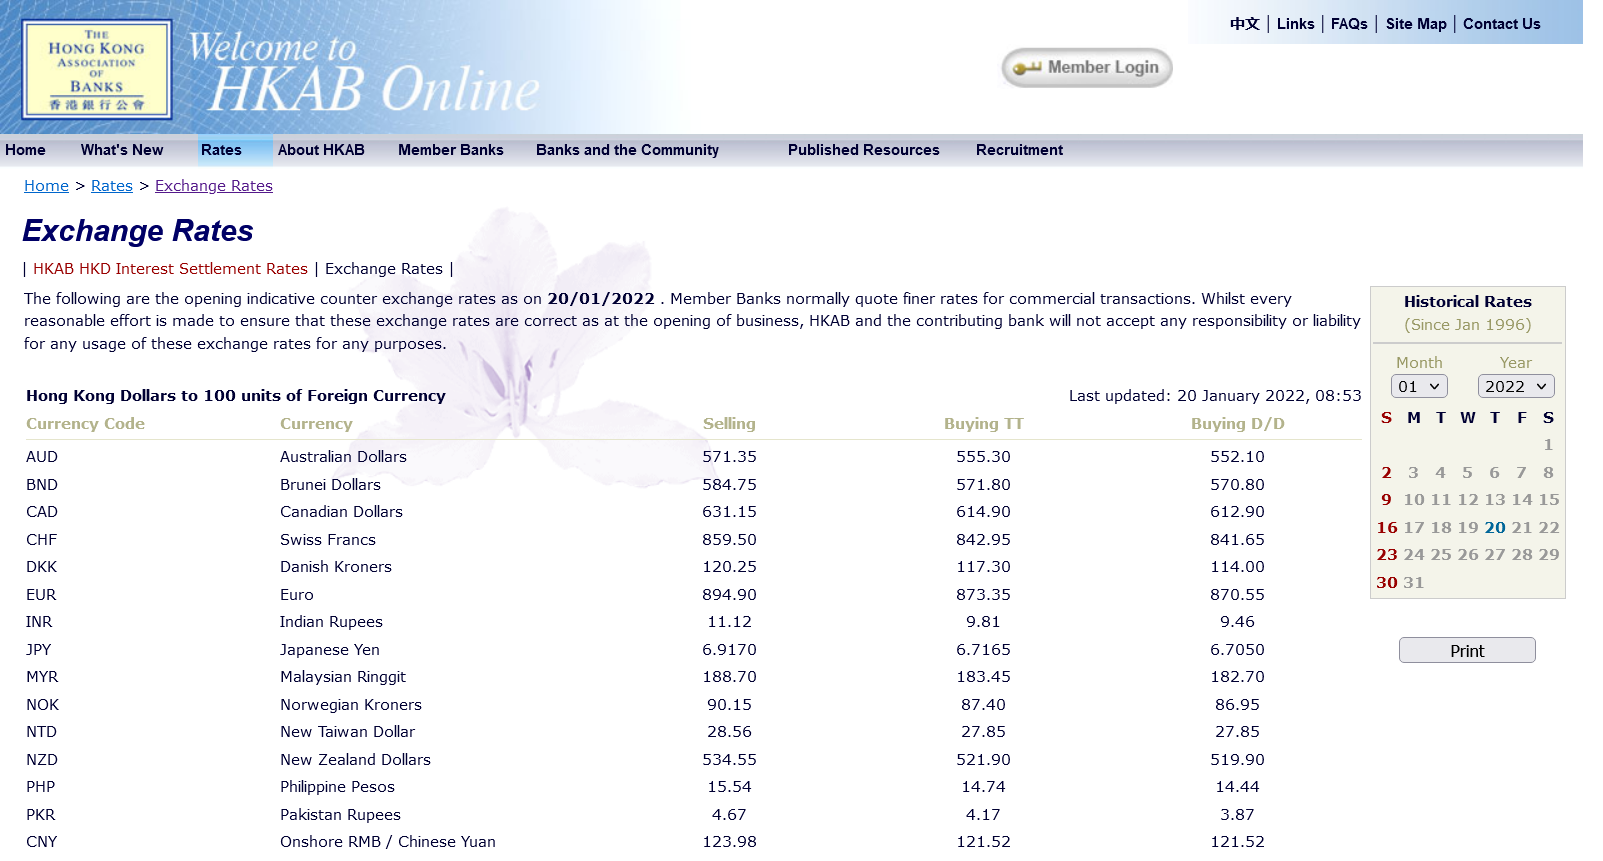
Task: Click the Member Login key button
Action: pyautogui.click(x=1087, y=68)
